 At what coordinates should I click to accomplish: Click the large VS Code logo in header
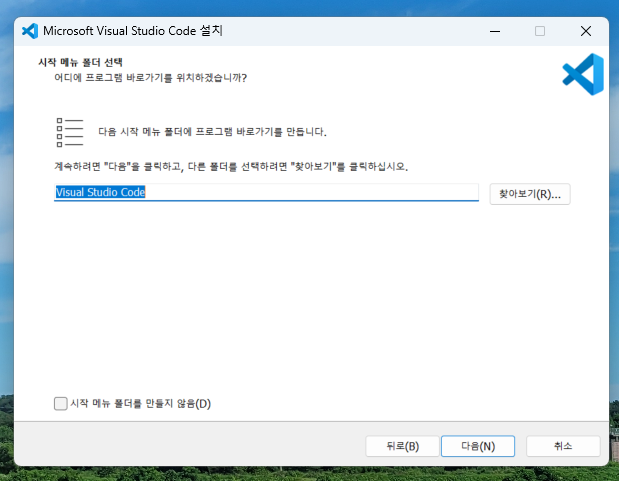pos(583,74)
